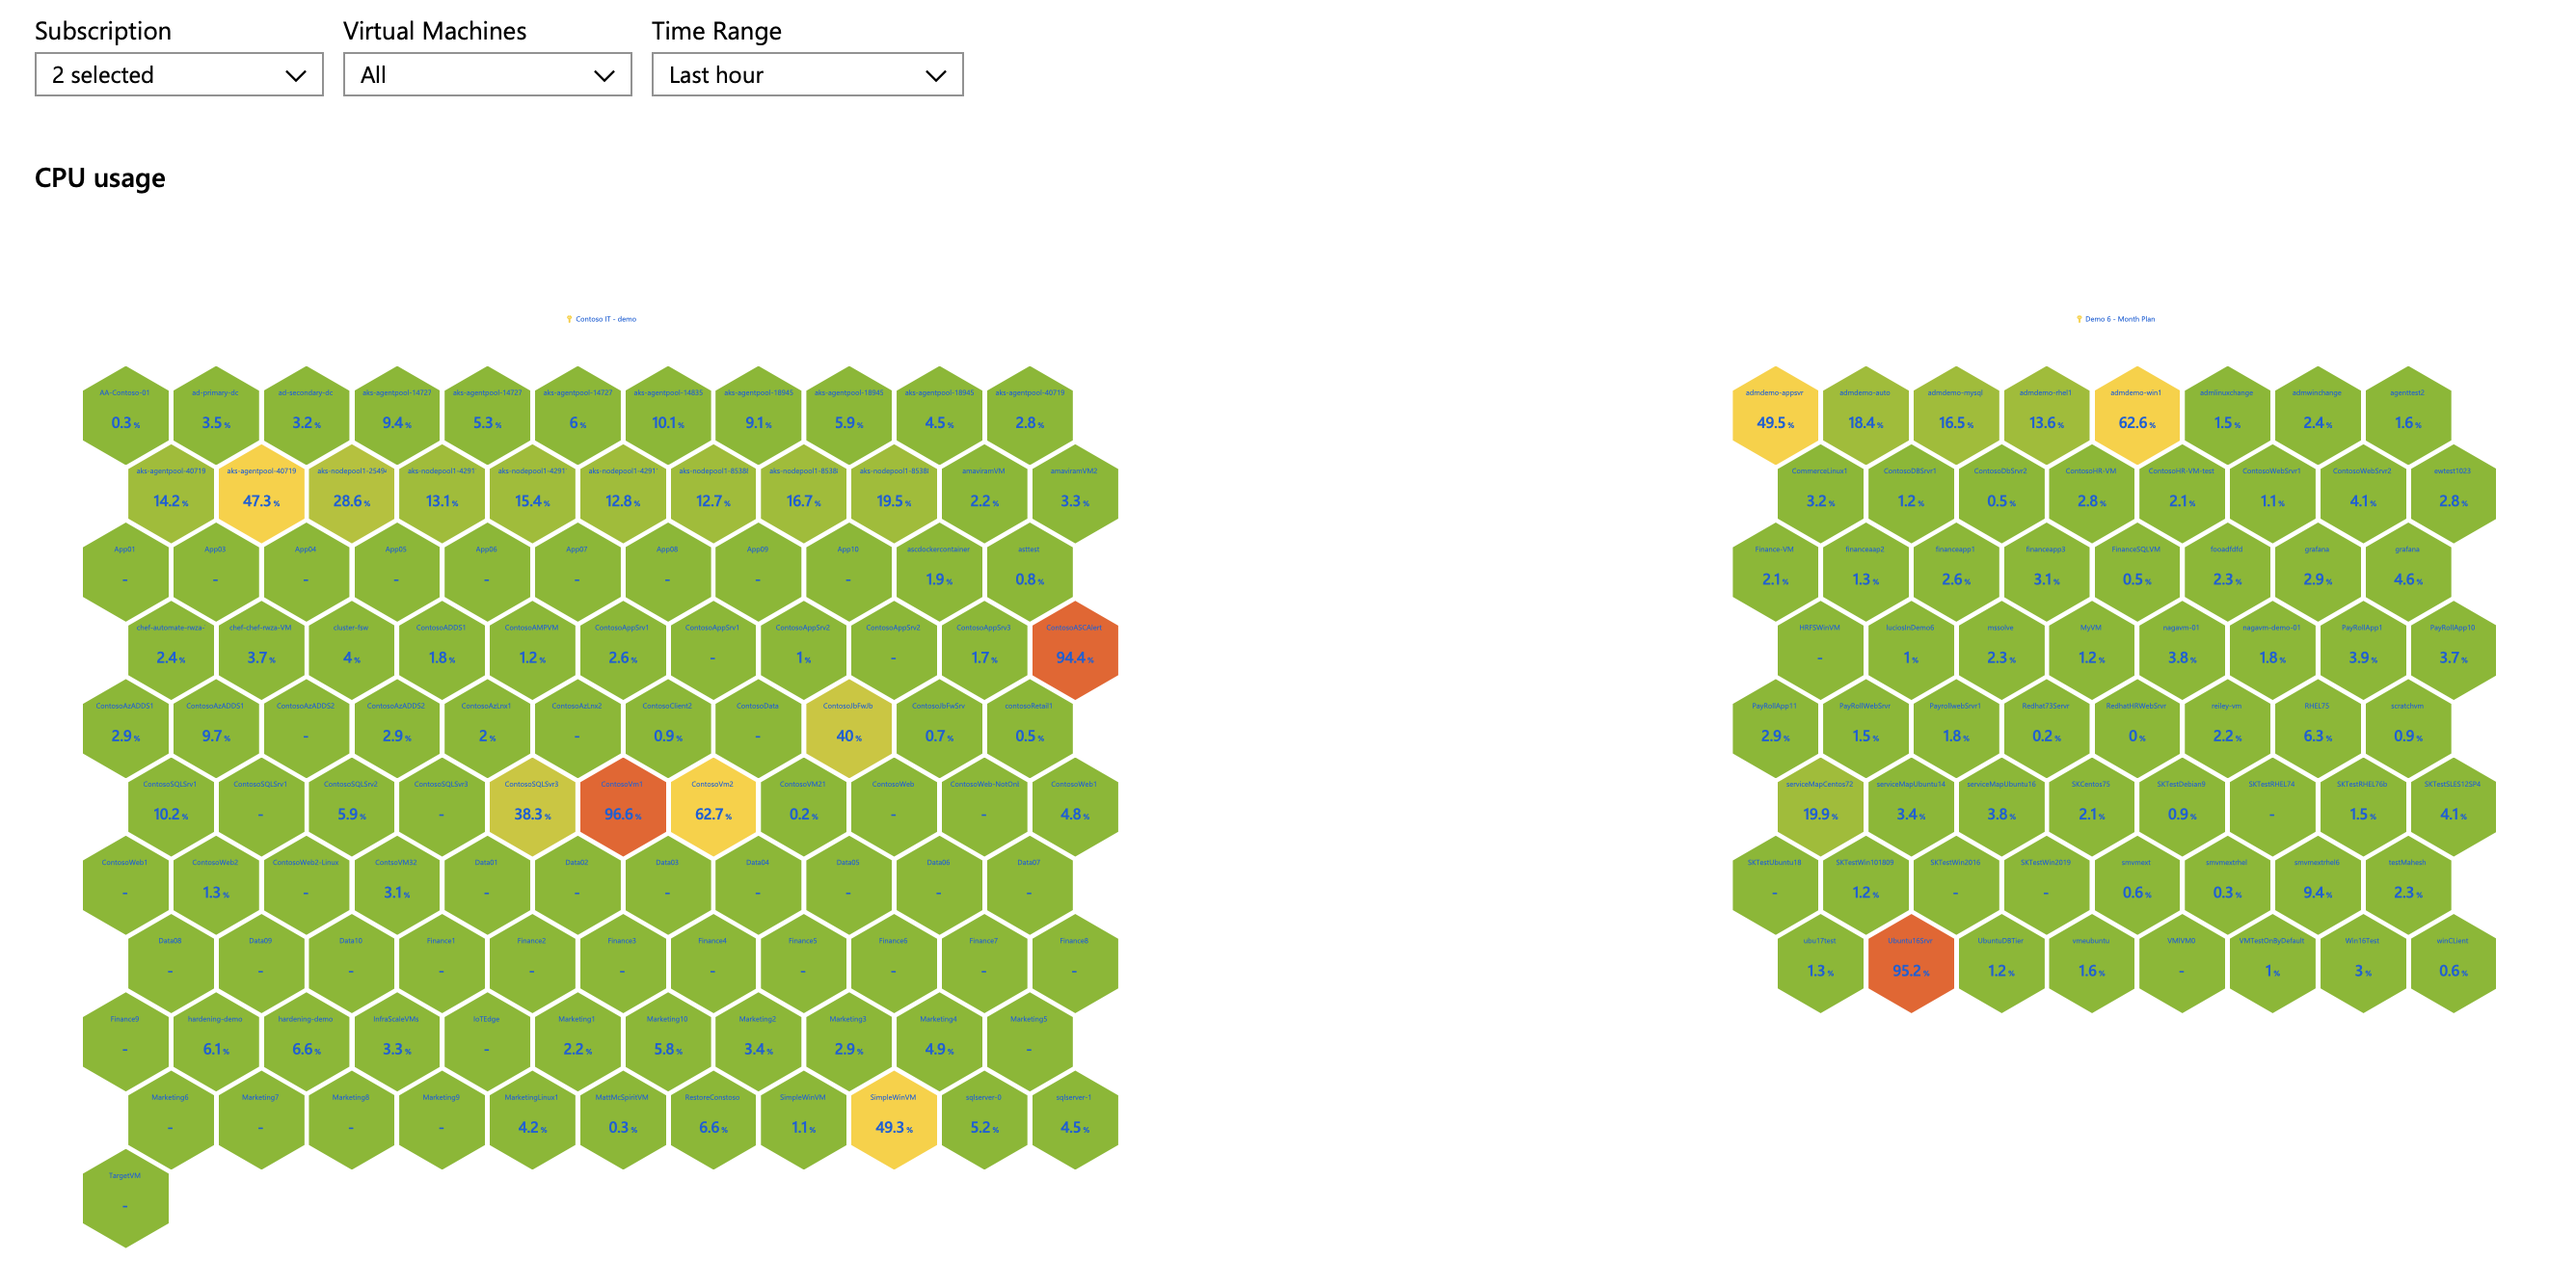Image resolution: width=2576 pixels, height=1288 pixels.
Task: Toggle the Virtual Machines All filter
Action: (x=486, y=72)
